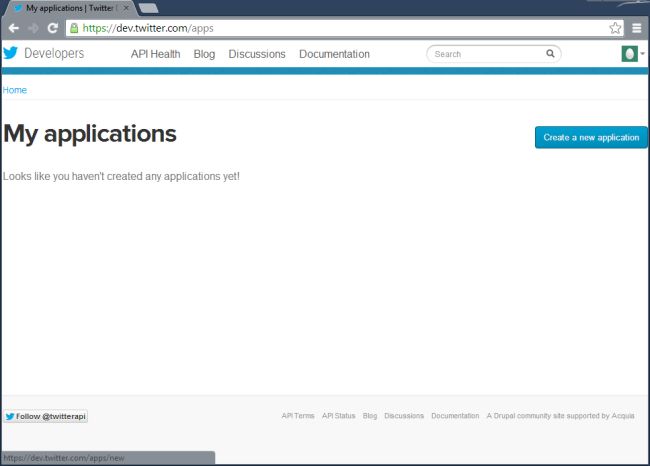Viewport: 650px width, 466px height.
Task: Open the Discussions footer link
Action: (x=404, y=416)
